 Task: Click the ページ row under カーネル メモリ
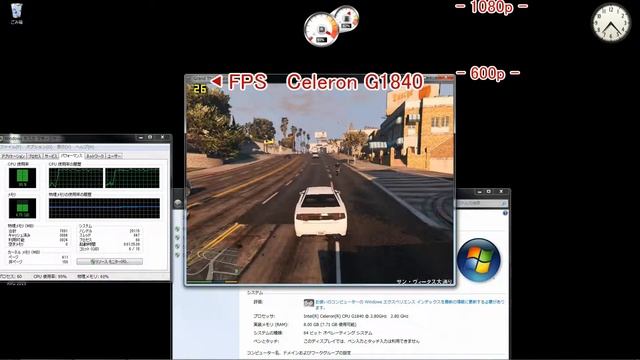coord(38,258)
